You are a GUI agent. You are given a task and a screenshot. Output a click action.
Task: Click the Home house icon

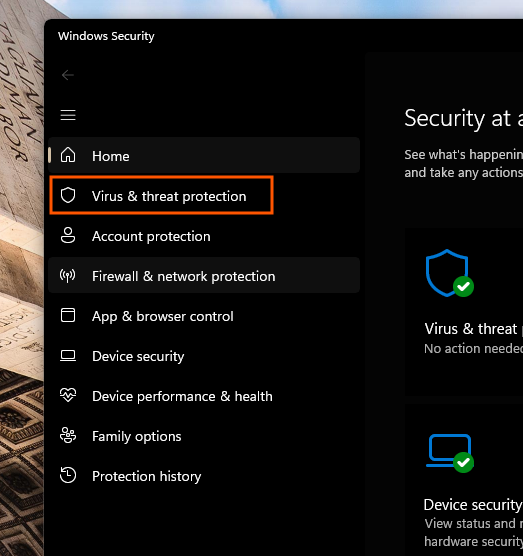coord(68,155)
